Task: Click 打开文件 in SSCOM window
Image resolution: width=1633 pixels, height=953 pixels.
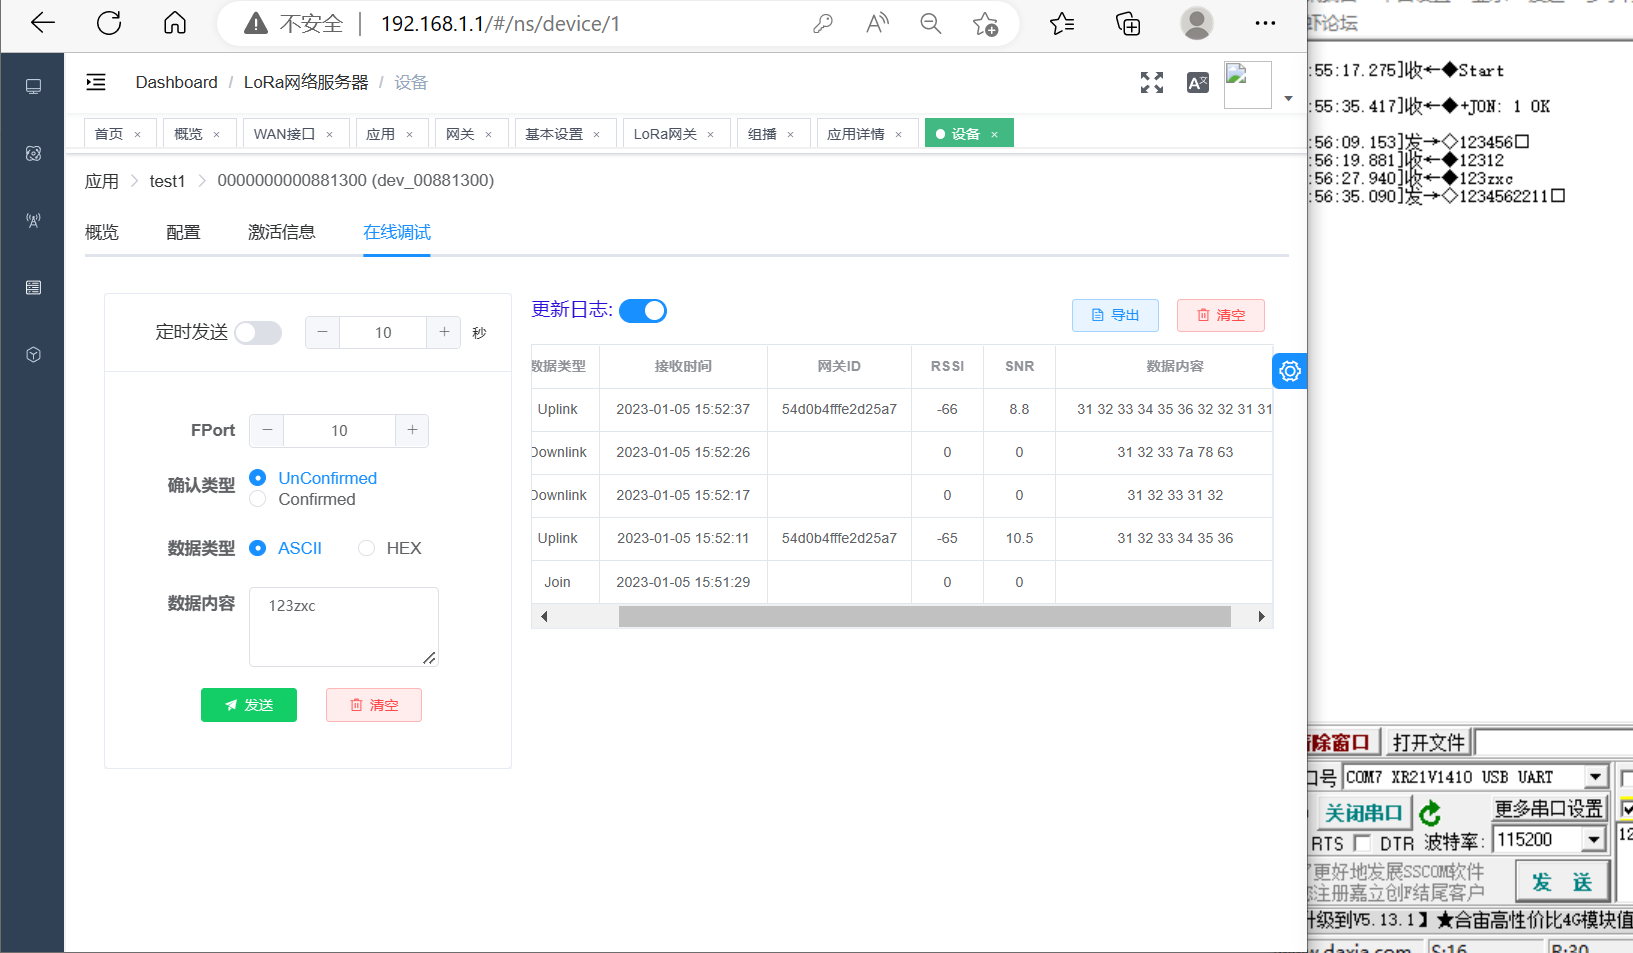Action: (x=1428, y=742)
